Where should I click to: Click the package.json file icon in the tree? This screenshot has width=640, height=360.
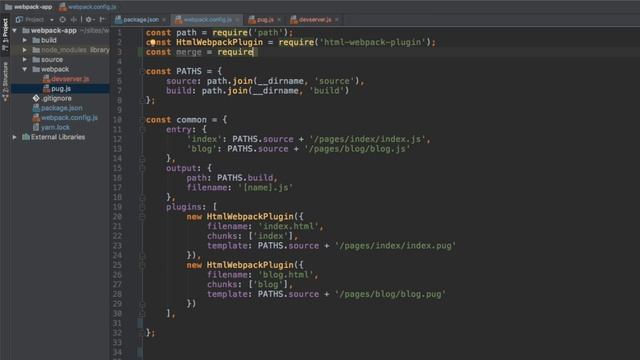click(x=36, y=108)
